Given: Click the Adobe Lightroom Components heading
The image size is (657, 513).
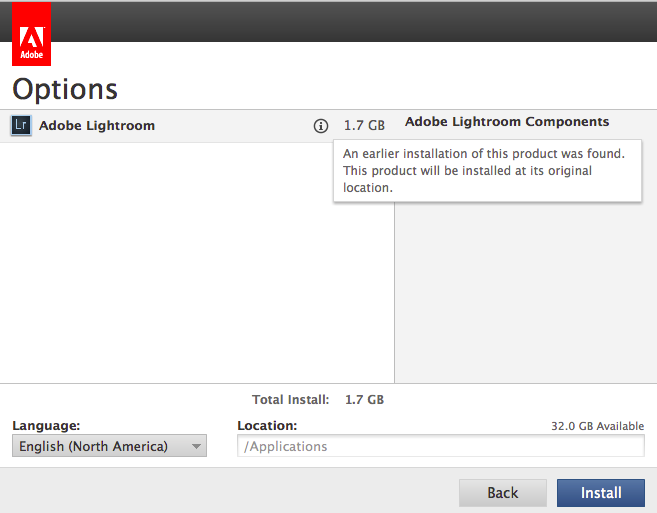Looking at the screenshot, I should pos(507,122).
